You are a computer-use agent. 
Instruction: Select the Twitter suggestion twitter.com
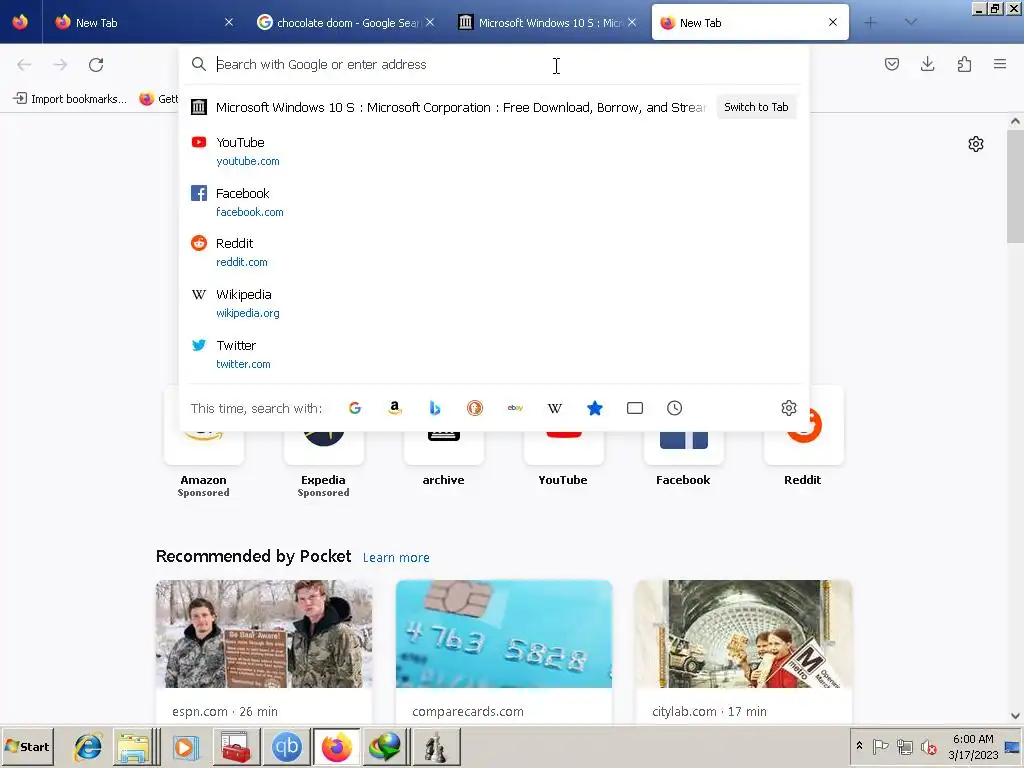coord(494,355)
